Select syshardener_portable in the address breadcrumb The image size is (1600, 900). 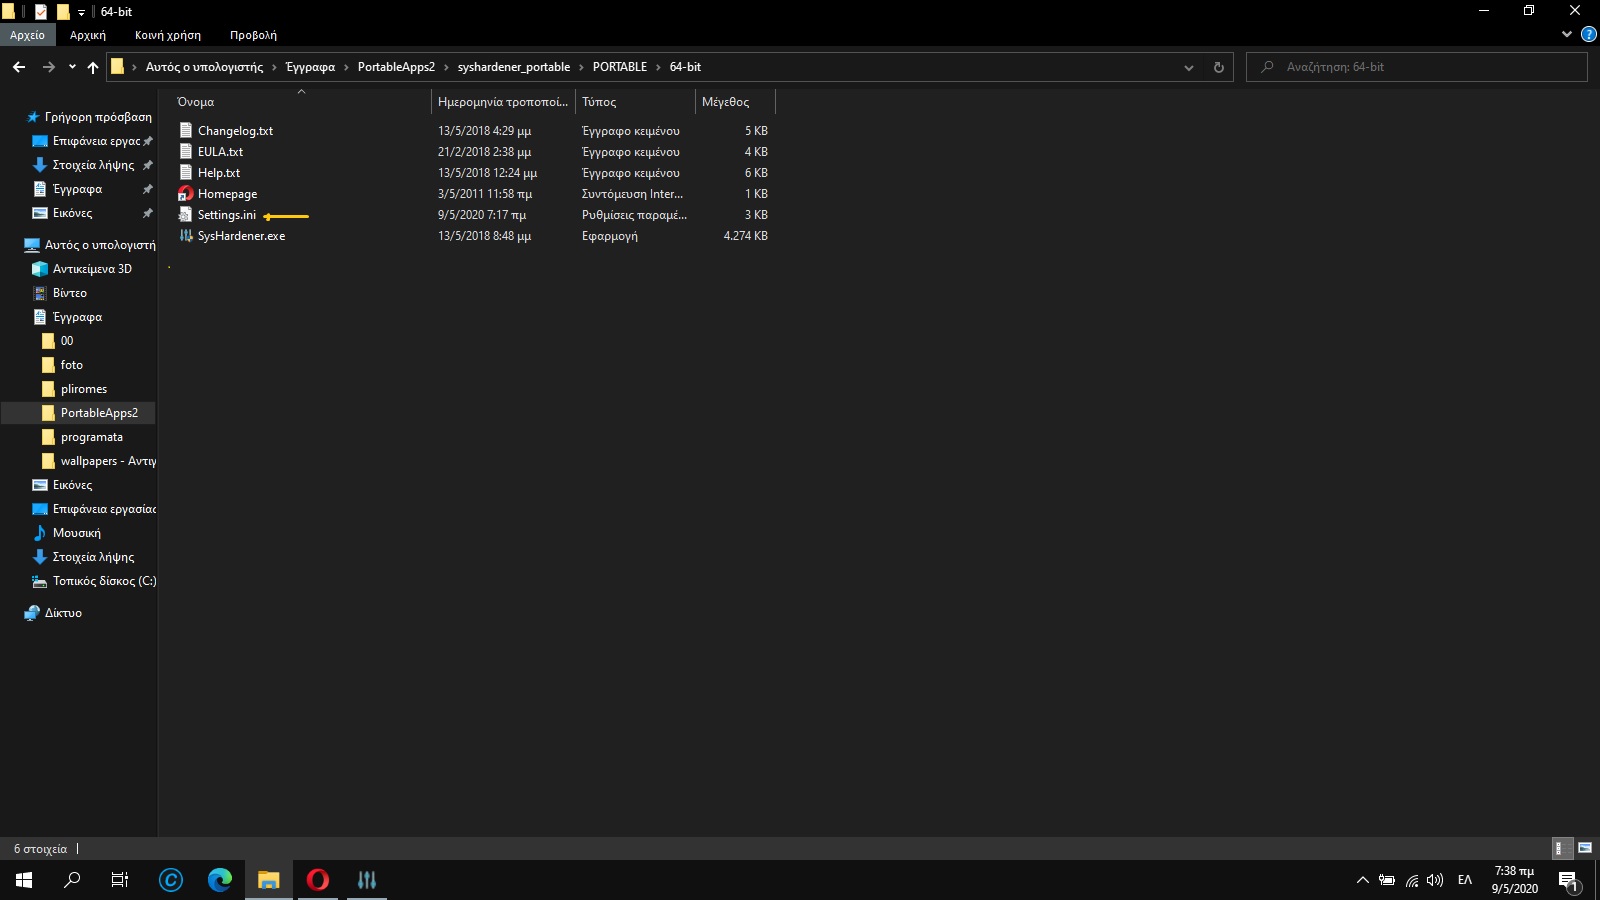click(514, 67)
